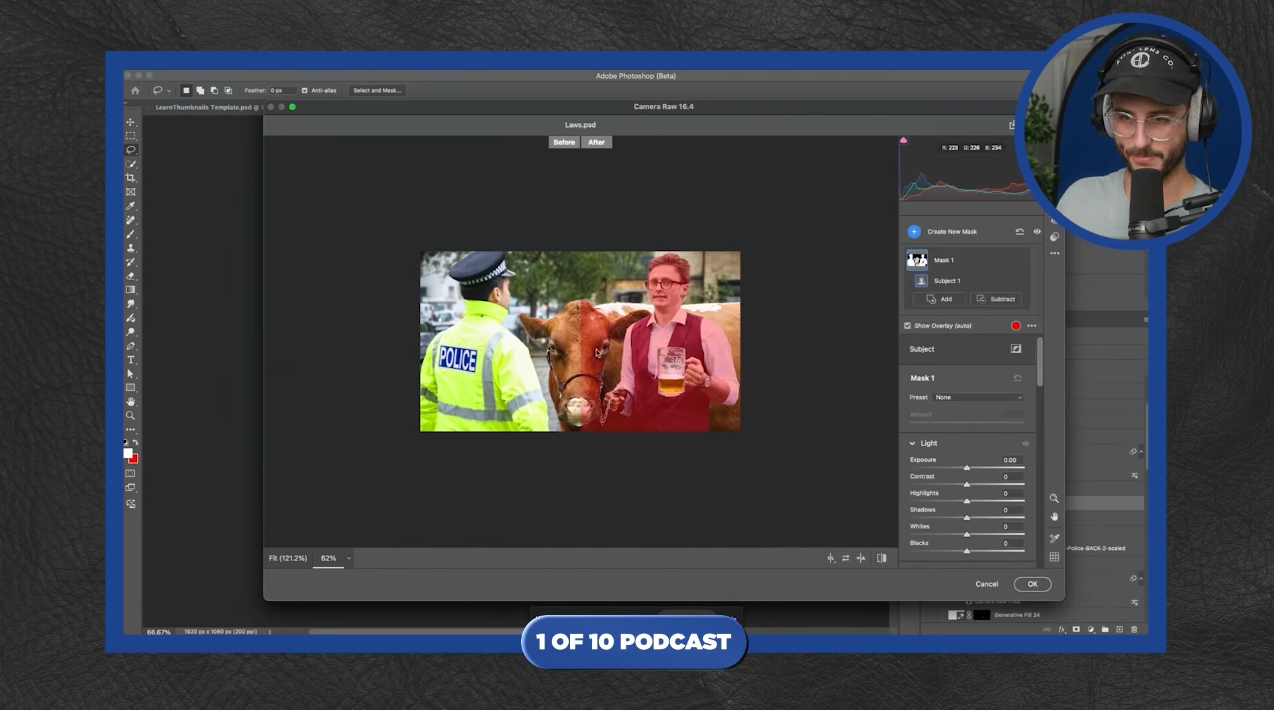The height and width of the screenshot is (710, 1274).
Task: Switch to the Before view tab
Action: click(564, 142)
